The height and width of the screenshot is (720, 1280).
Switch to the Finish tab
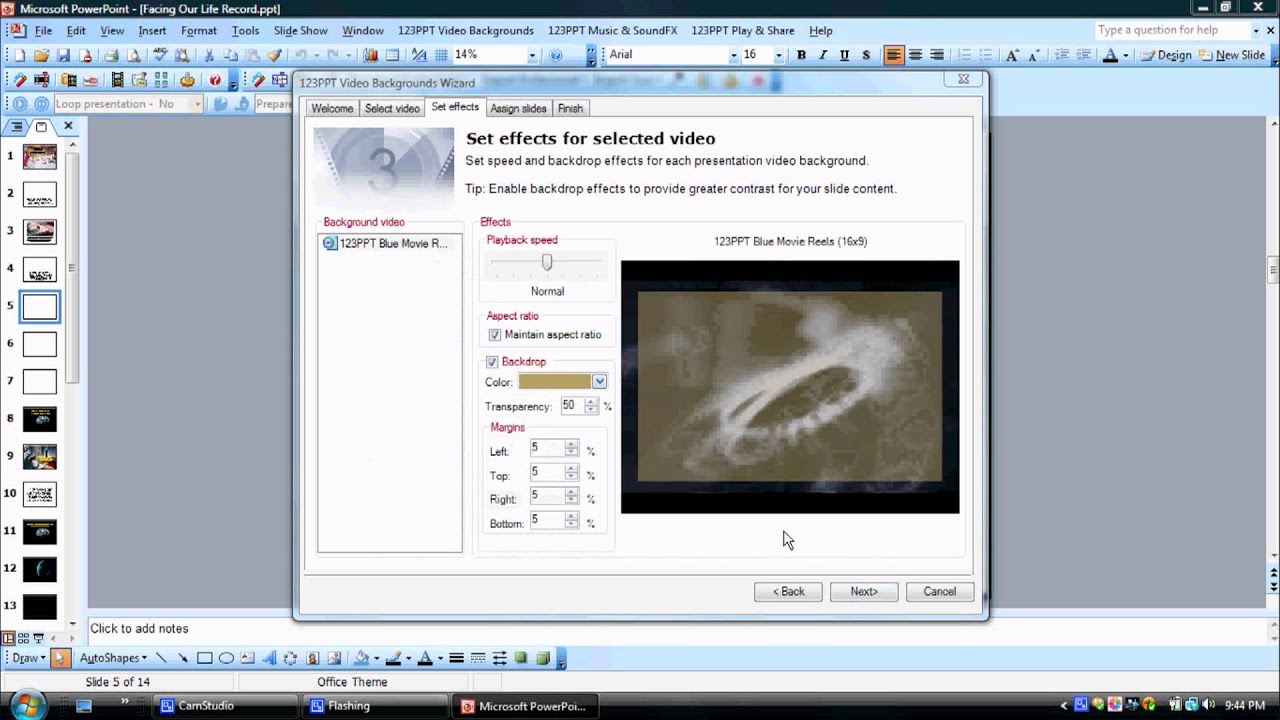(570, 108)
